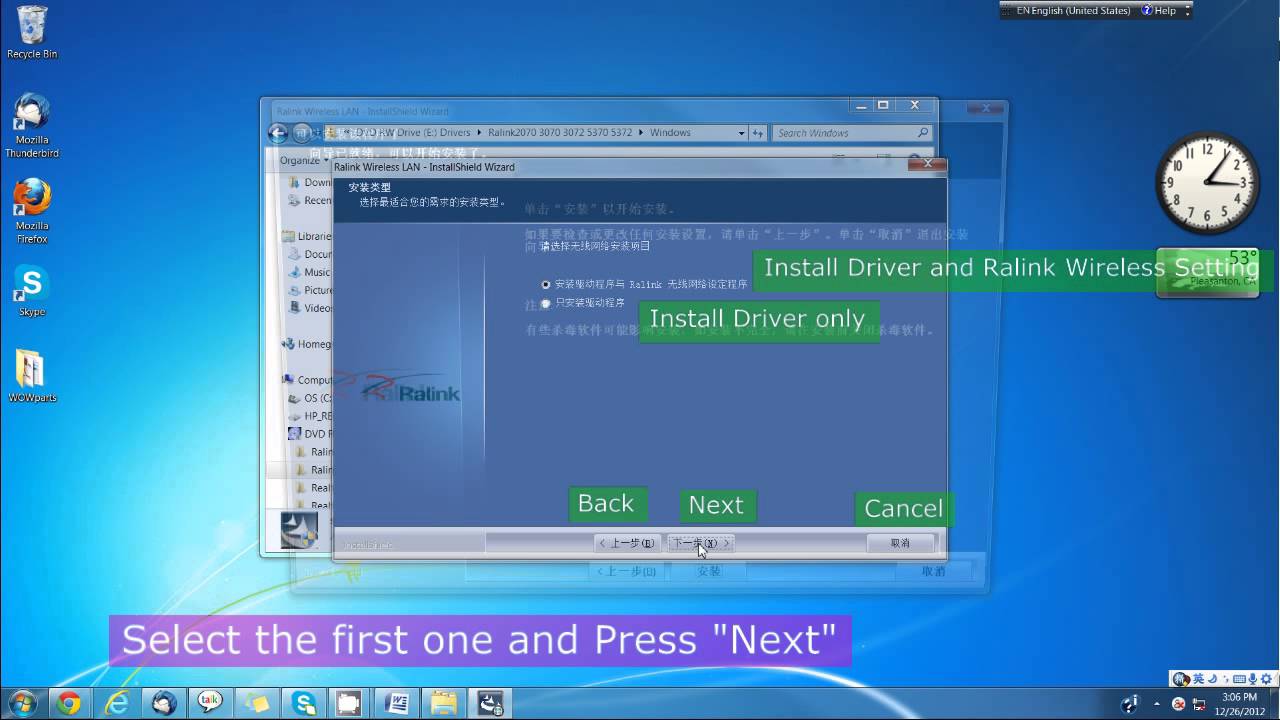
Task: Select Libraries in Explorer navigation pane
Action: [308, 237]
